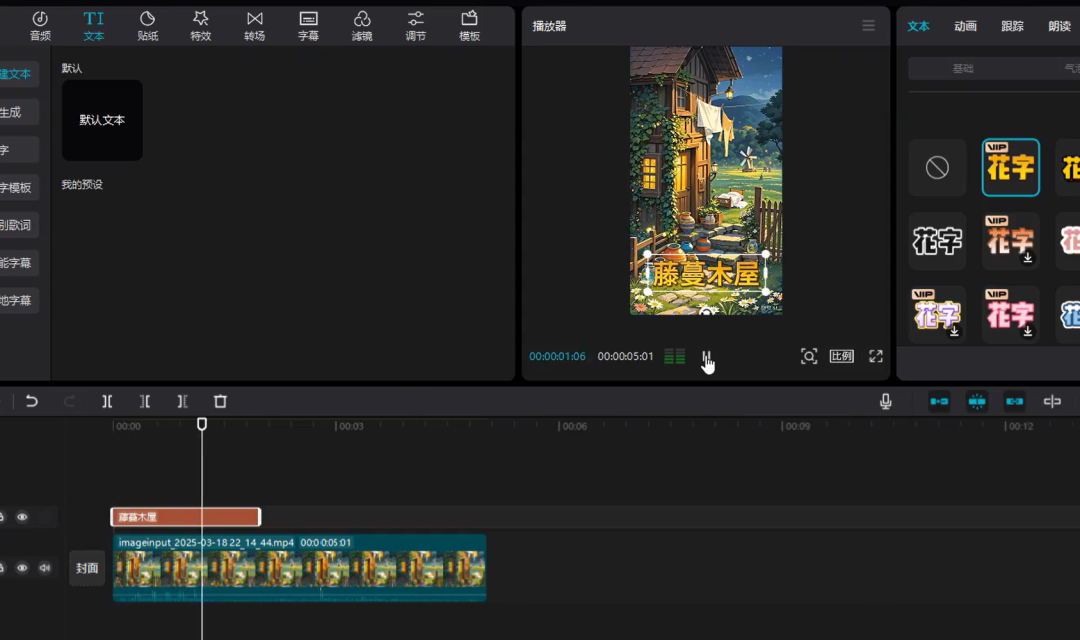Screen dimensions: 1080x640
Task: Hide the text track with eye icon
Action: click(22, 517)
